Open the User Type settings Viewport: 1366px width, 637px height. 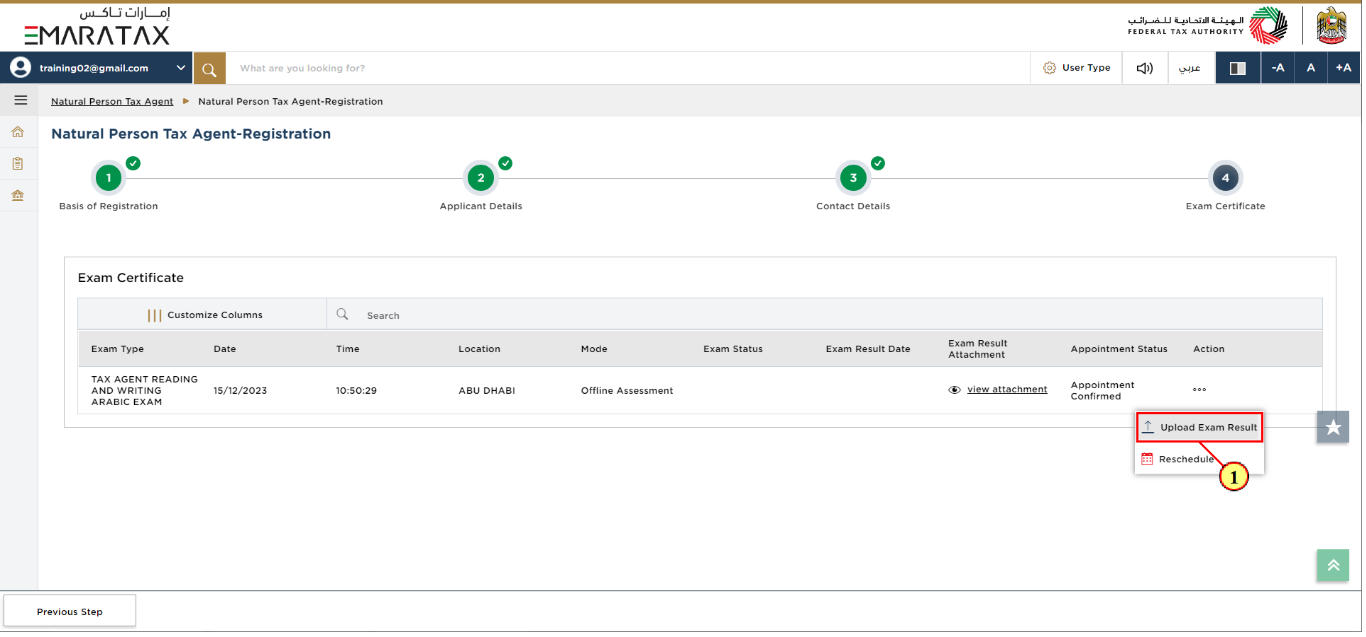click(x=1077, y=68)
